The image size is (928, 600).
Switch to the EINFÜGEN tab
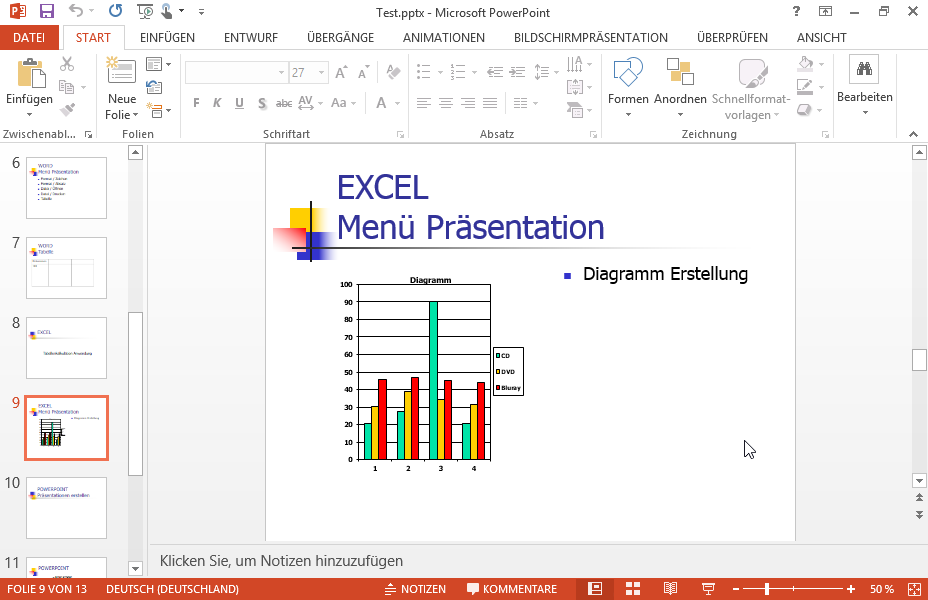coord(167,37)
